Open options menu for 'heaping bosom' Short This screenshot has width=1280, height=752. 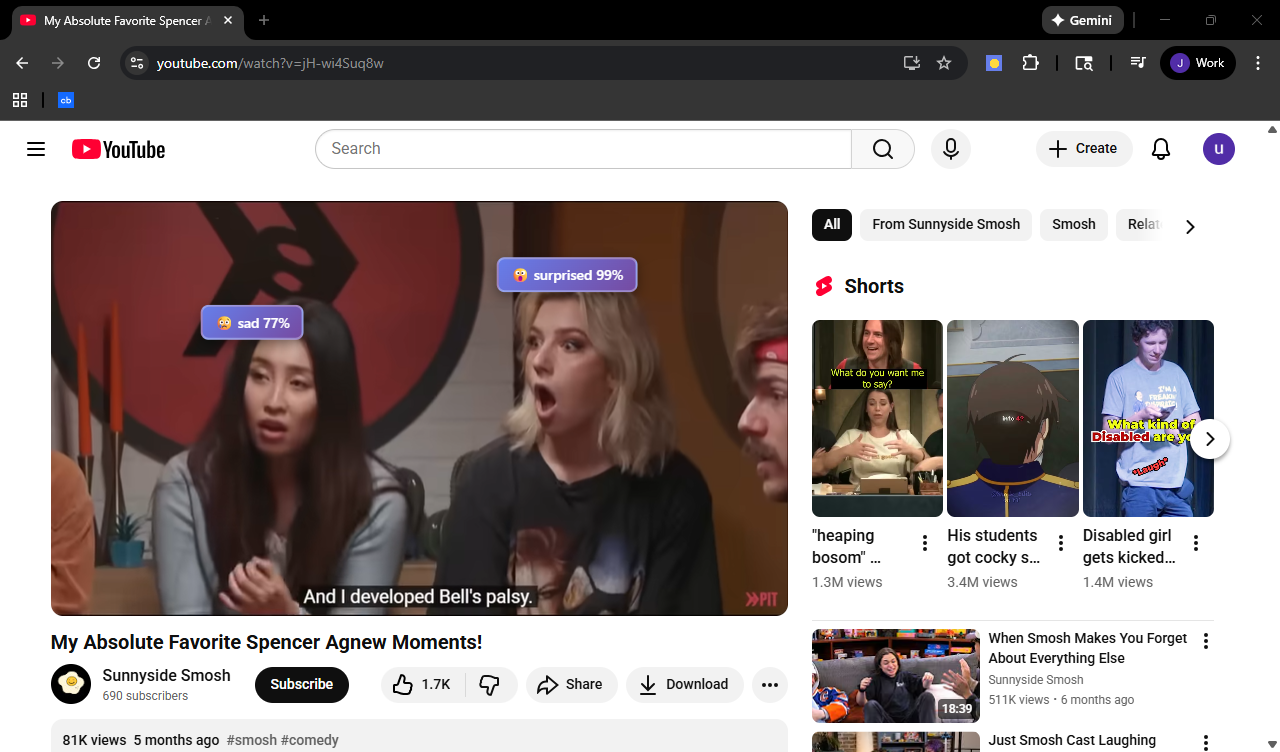coord(924,542)
